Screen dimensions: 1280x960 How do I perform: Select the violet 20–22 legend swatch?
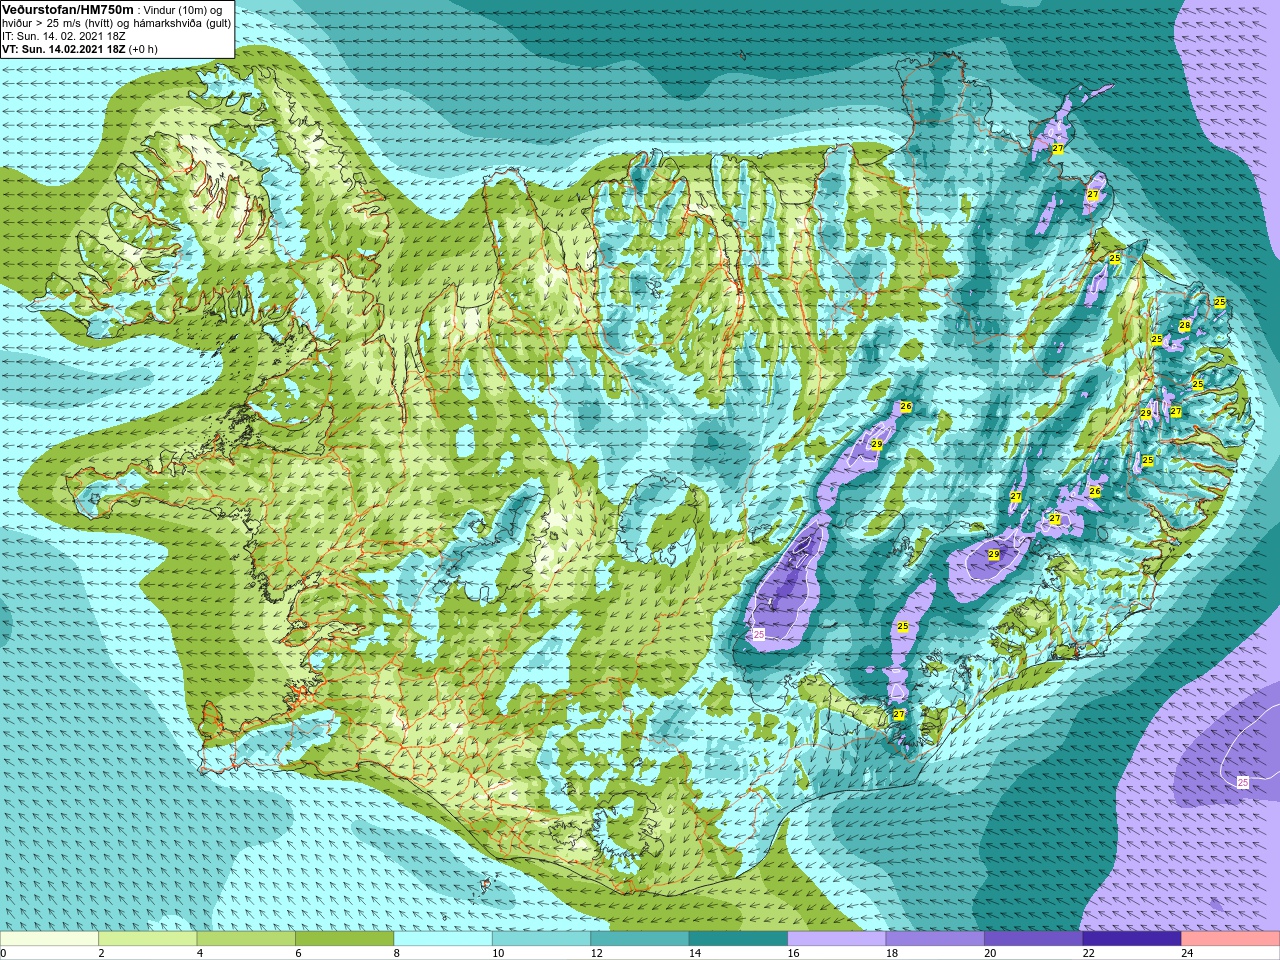1034,939
